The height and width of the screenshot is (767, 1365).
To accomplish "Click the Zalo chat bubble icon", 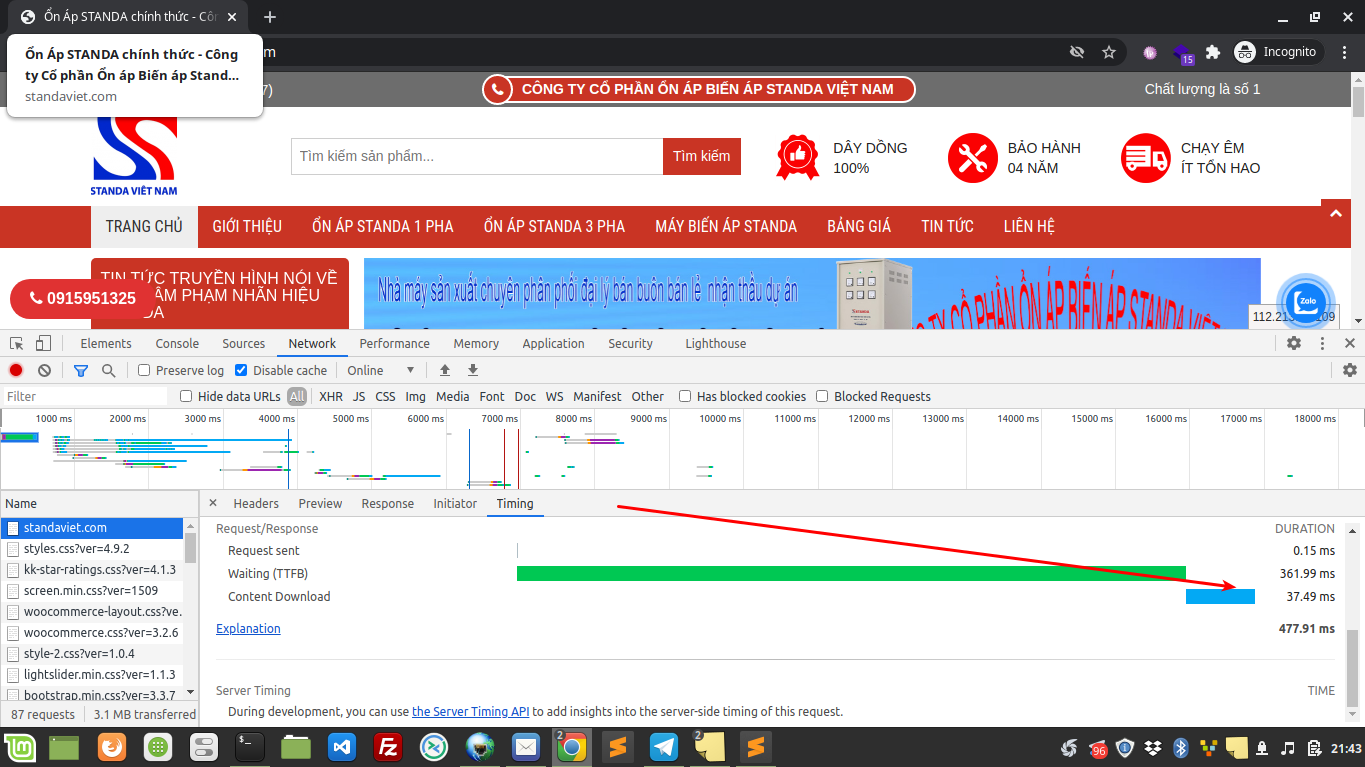I will 1305,302.
